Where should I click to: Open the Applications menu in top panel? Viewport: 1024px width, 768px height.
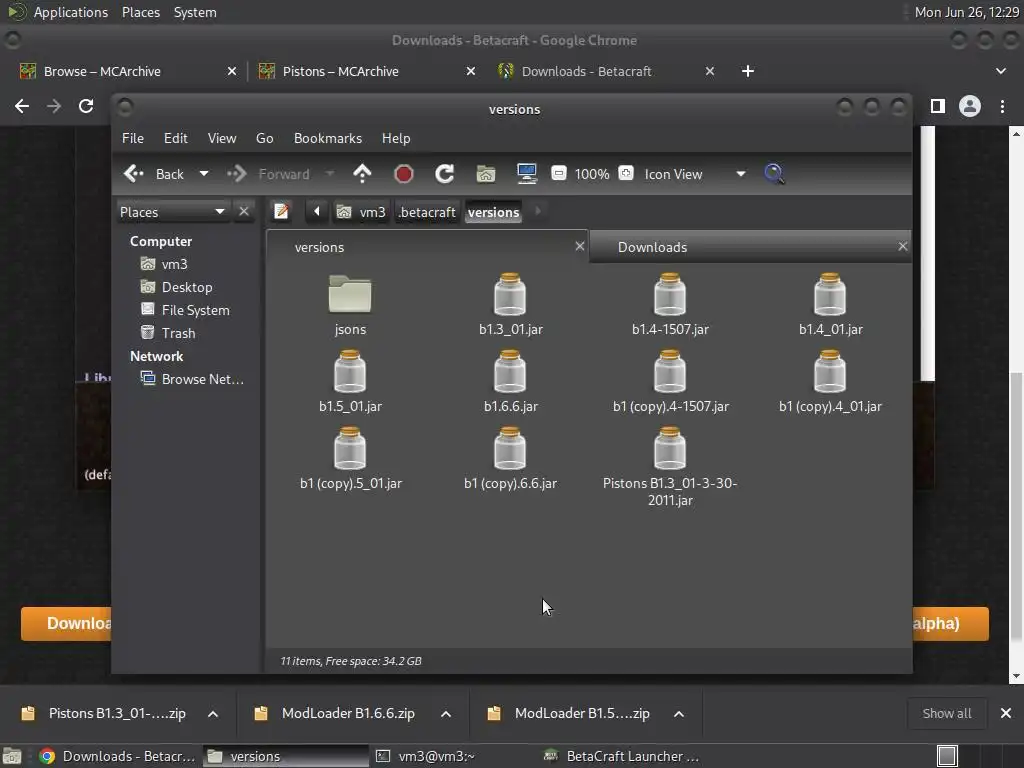[x=71, y=12]
